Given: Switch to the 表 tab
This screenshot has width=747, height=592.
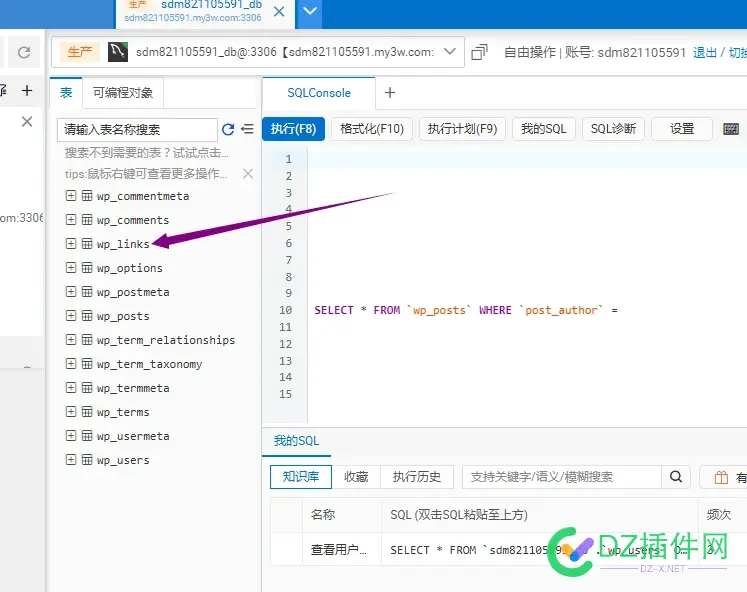Looking at the screenshot, I should coord(66,92).
